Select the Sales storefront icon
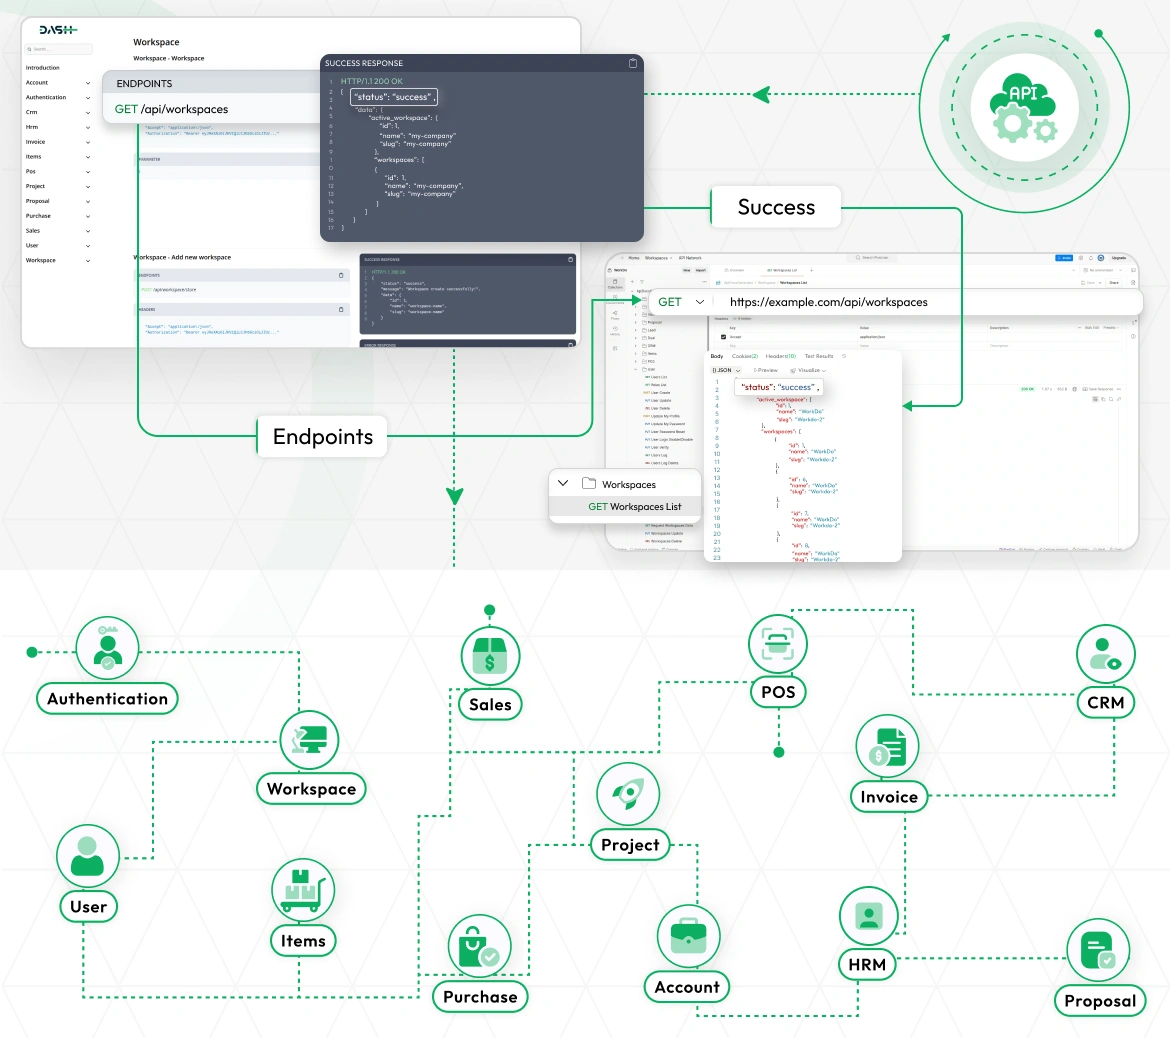This screenshot has width=1170, height=1038. pyautogui.click(x=490, y=656)
